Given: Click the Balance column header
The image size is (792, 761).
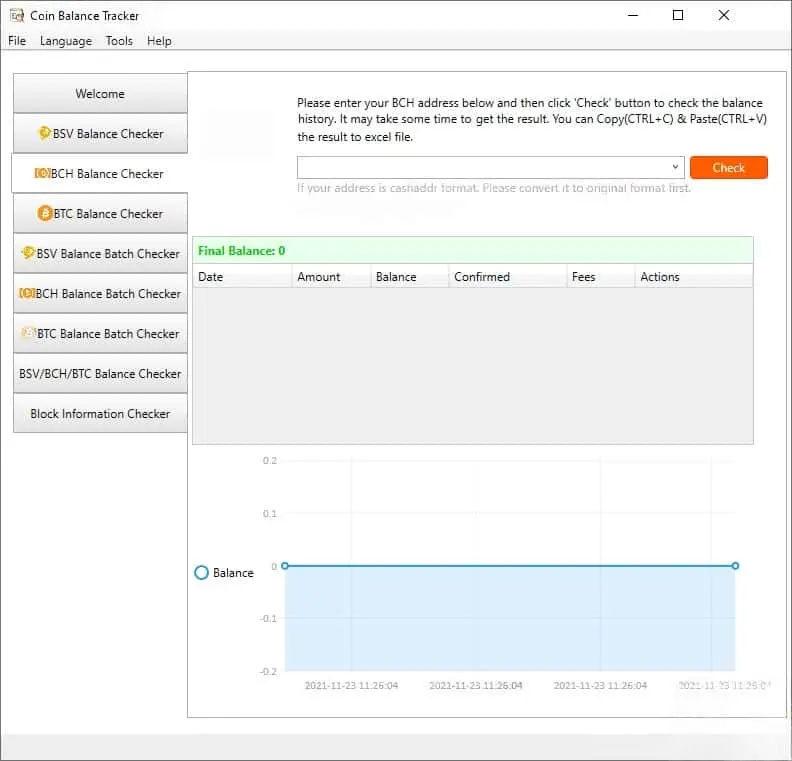Looking at the screenshot, I should click(409, 277).
